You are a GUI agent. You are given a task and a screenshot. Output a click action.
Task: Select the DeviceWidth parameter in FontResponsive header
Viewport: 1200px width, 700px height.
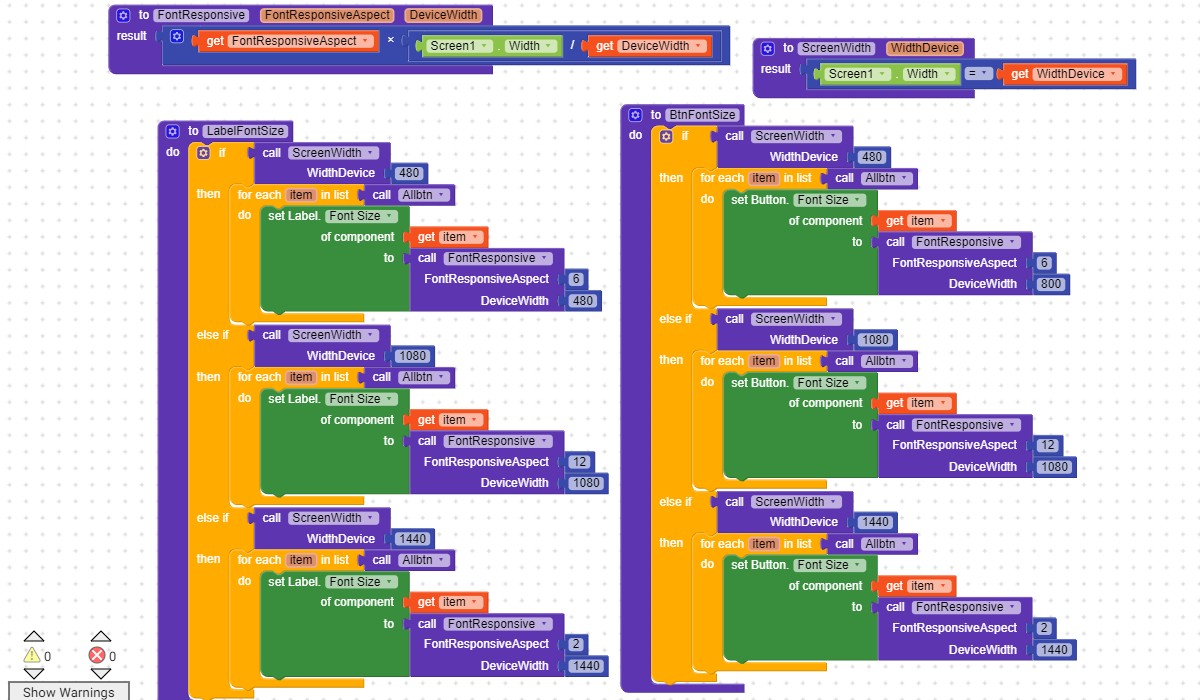click(x=444, y=15)
